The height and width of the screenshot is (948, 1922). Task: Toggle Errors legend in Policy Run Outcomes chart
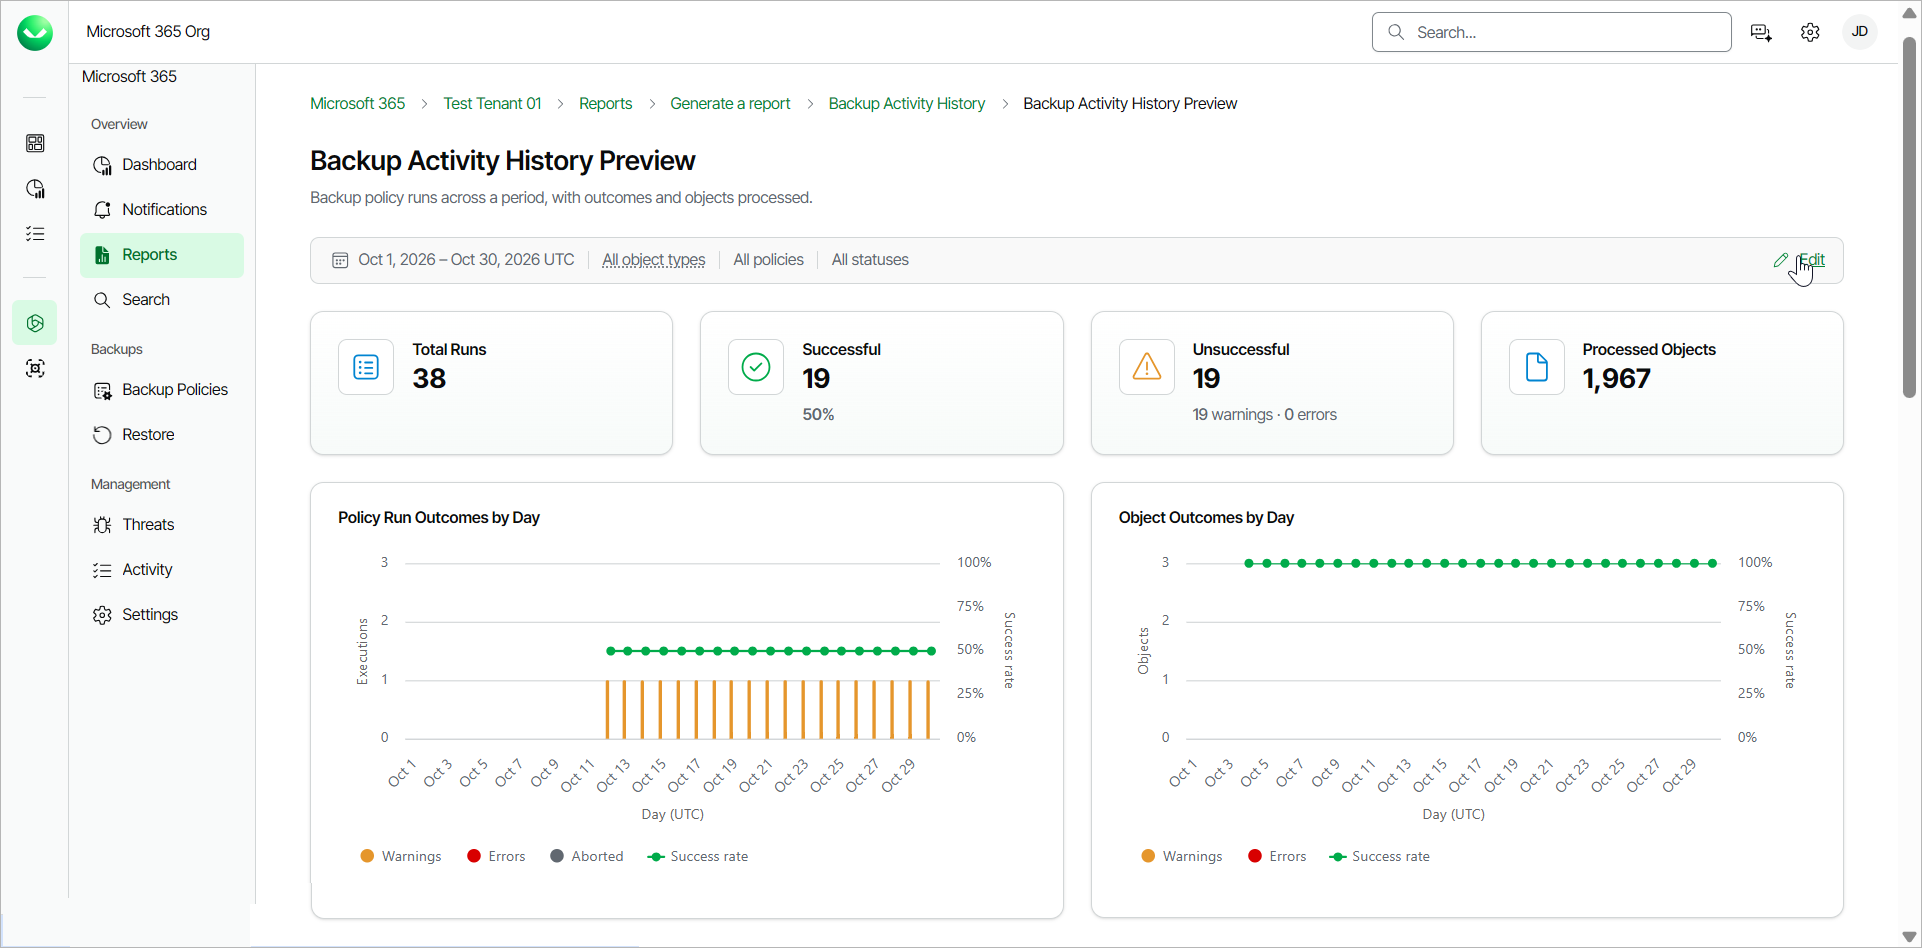[x=496, y=857]
